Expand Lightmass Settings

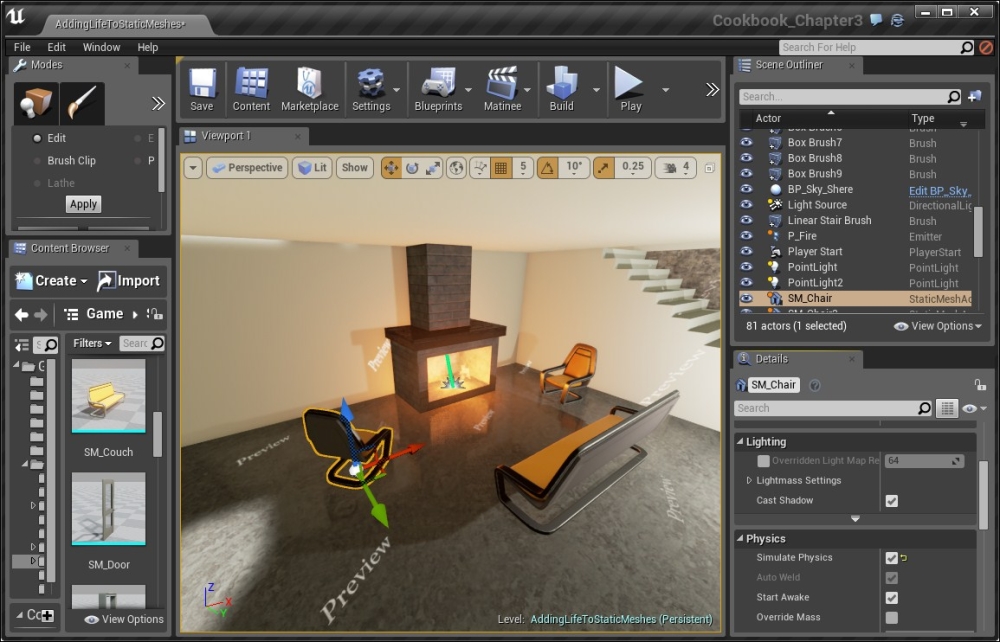[749, 481]
